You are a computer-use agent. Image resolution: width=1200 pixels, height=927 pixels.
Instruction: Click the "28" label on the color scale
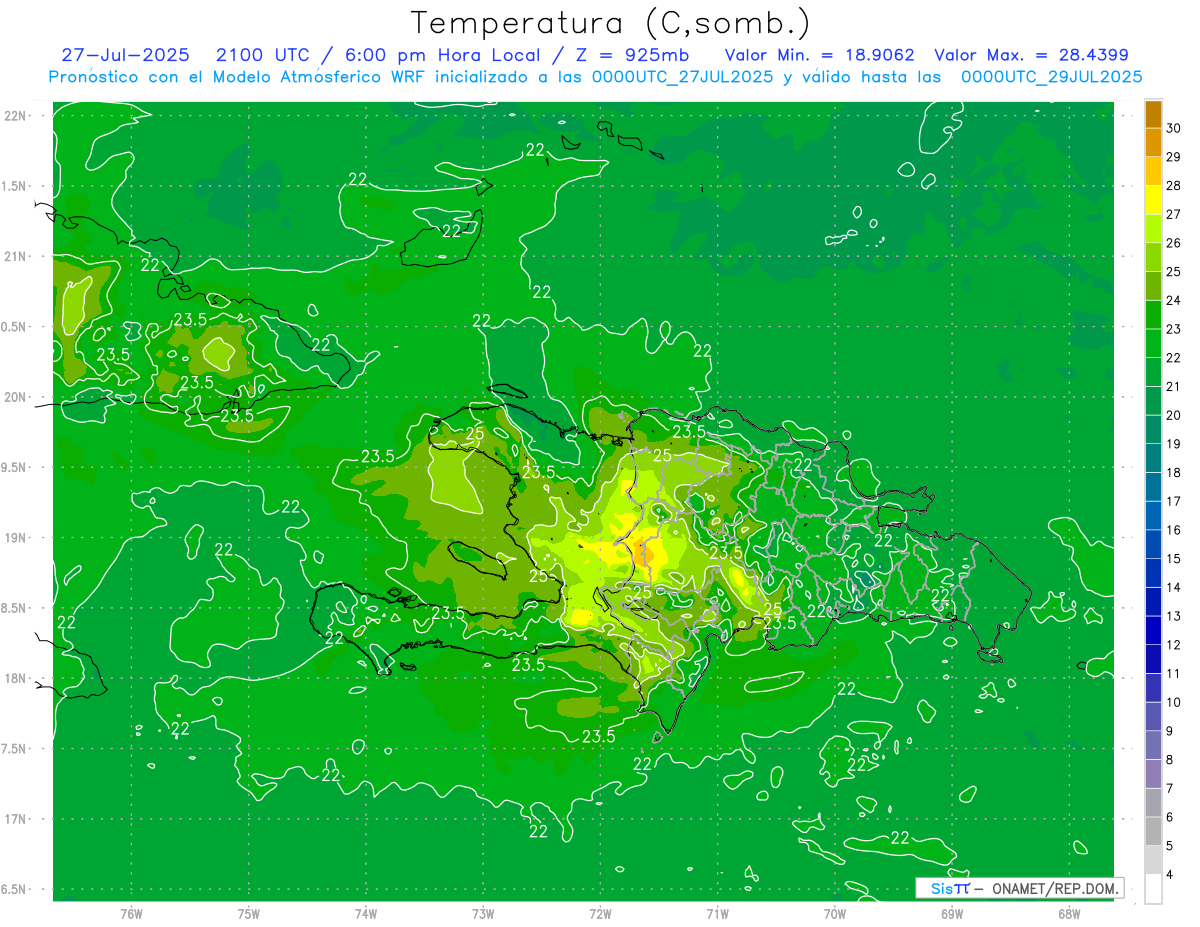1174,185
